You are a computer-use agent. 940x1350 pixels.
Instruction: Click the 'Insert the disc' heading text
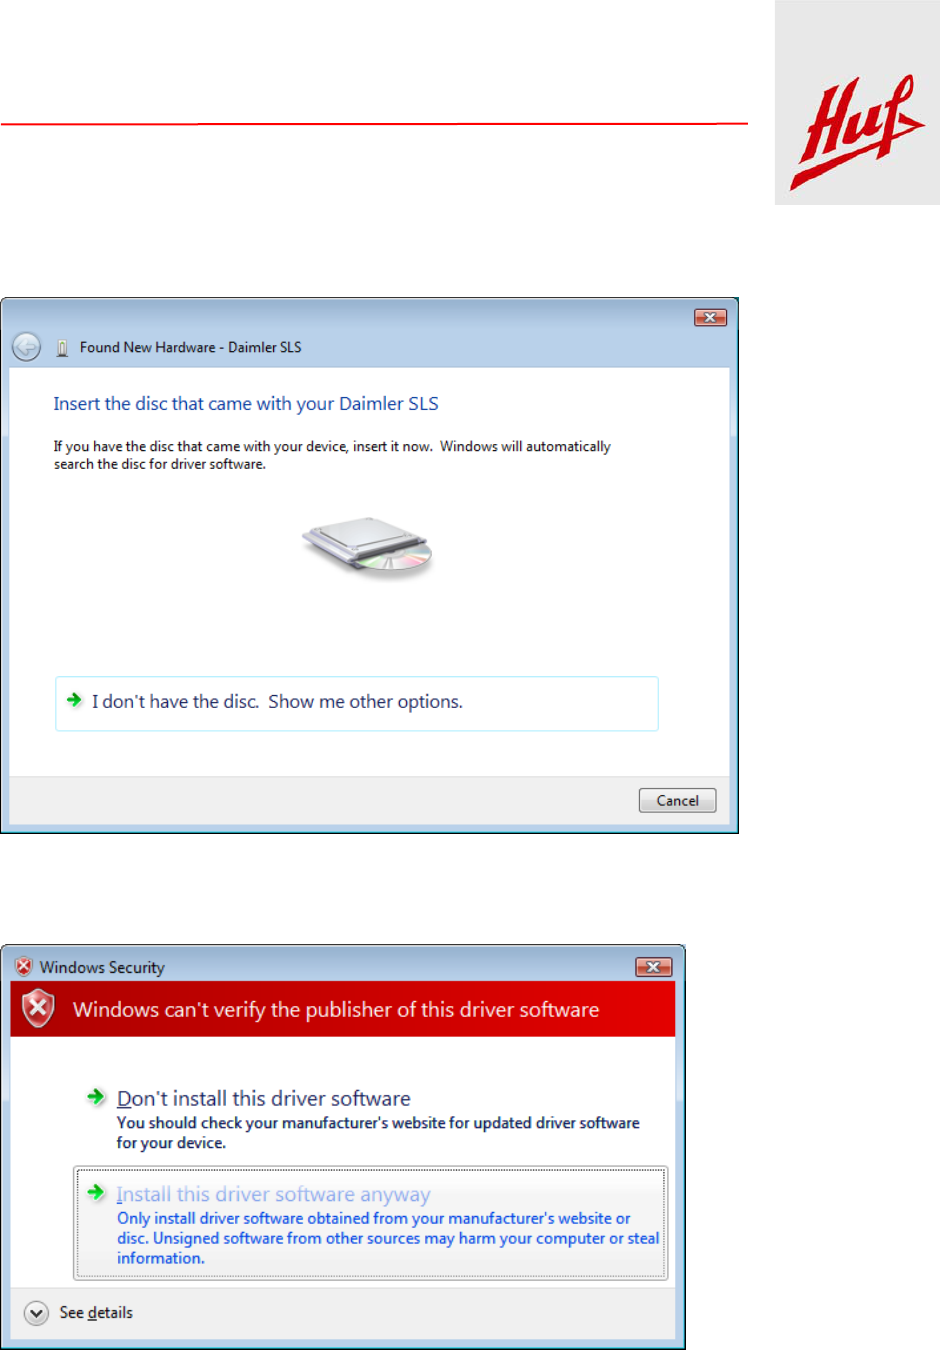pyautogui.click(x=246, y=404)
